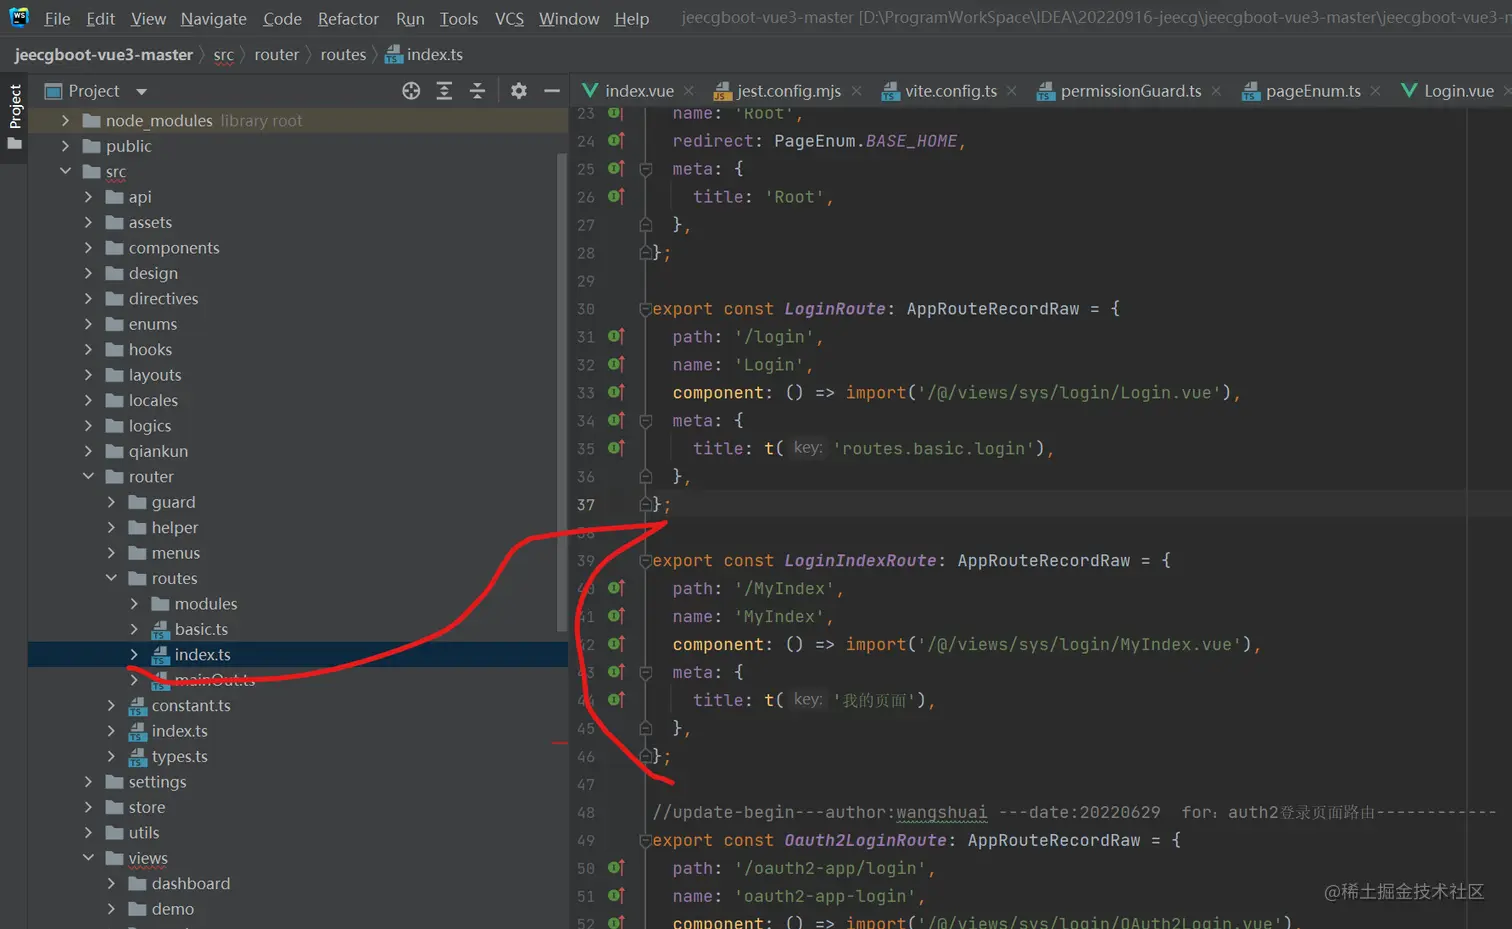Select constant.ts file in tree
Image resolution: width=1512 pixels, height=929 pixels.
click(191, 706)
